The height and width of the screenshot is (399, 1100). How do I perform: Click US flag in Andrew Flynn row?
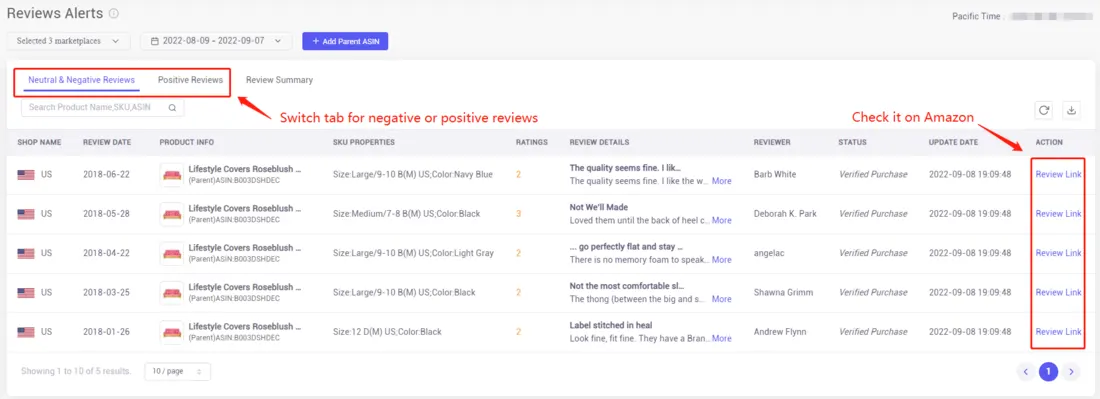pyautogui.click(x=26, y=332)
